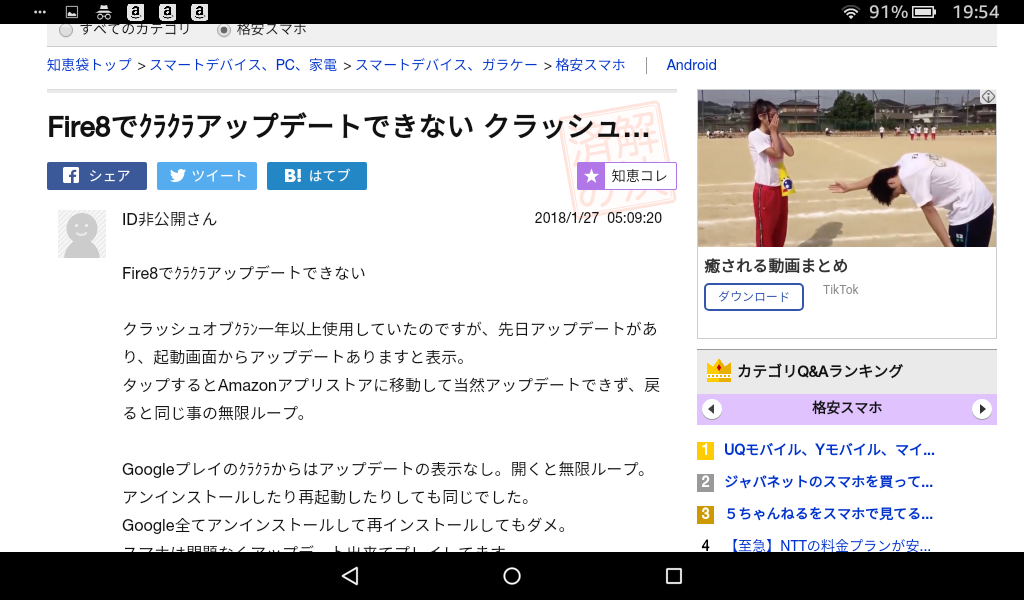The image size is (1024, 600).
Task: Select the 格安スマホ radio button
Action: click(224, 29)
